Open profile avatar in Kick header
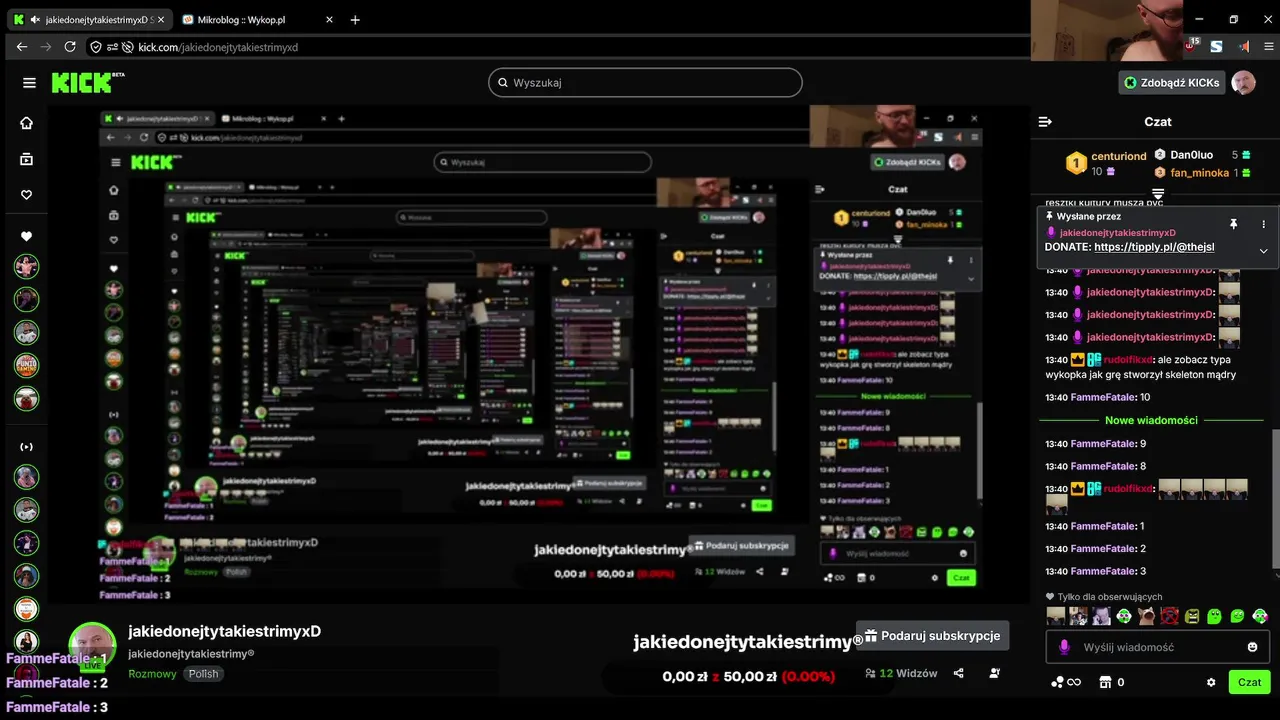 pyautogui.click(x=1243, y=83)
